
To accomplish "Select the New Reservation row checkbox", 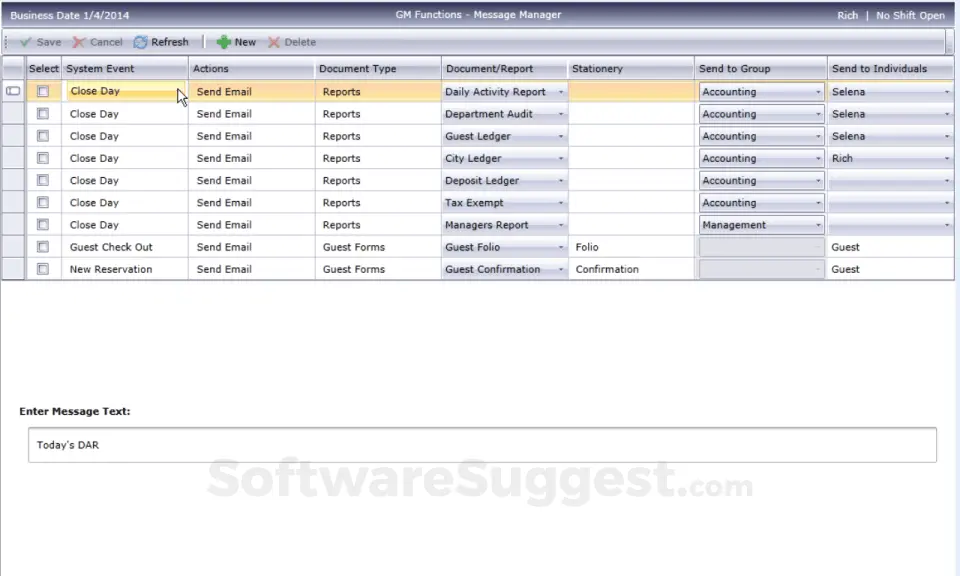I will point(43,269).
